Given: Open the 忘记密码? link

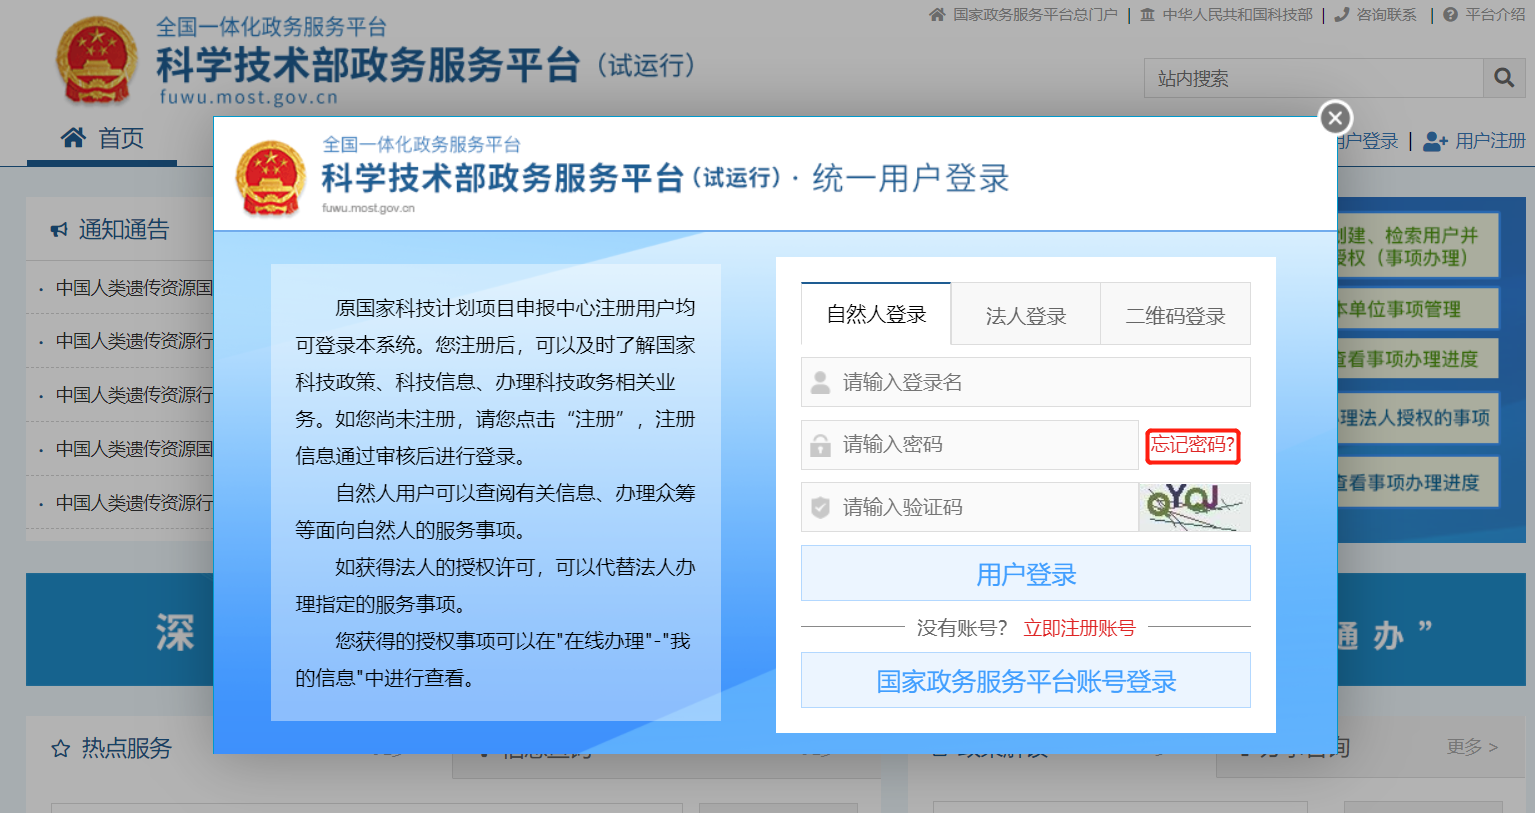Looking at the screenshot, I should [1192, 445].
